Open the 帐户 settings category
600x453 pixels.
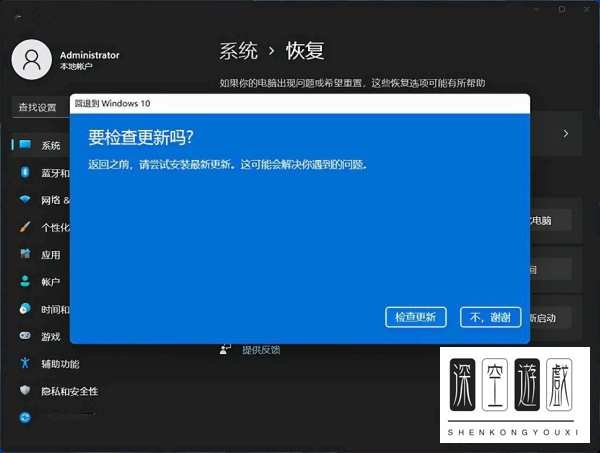coord(51,282)
